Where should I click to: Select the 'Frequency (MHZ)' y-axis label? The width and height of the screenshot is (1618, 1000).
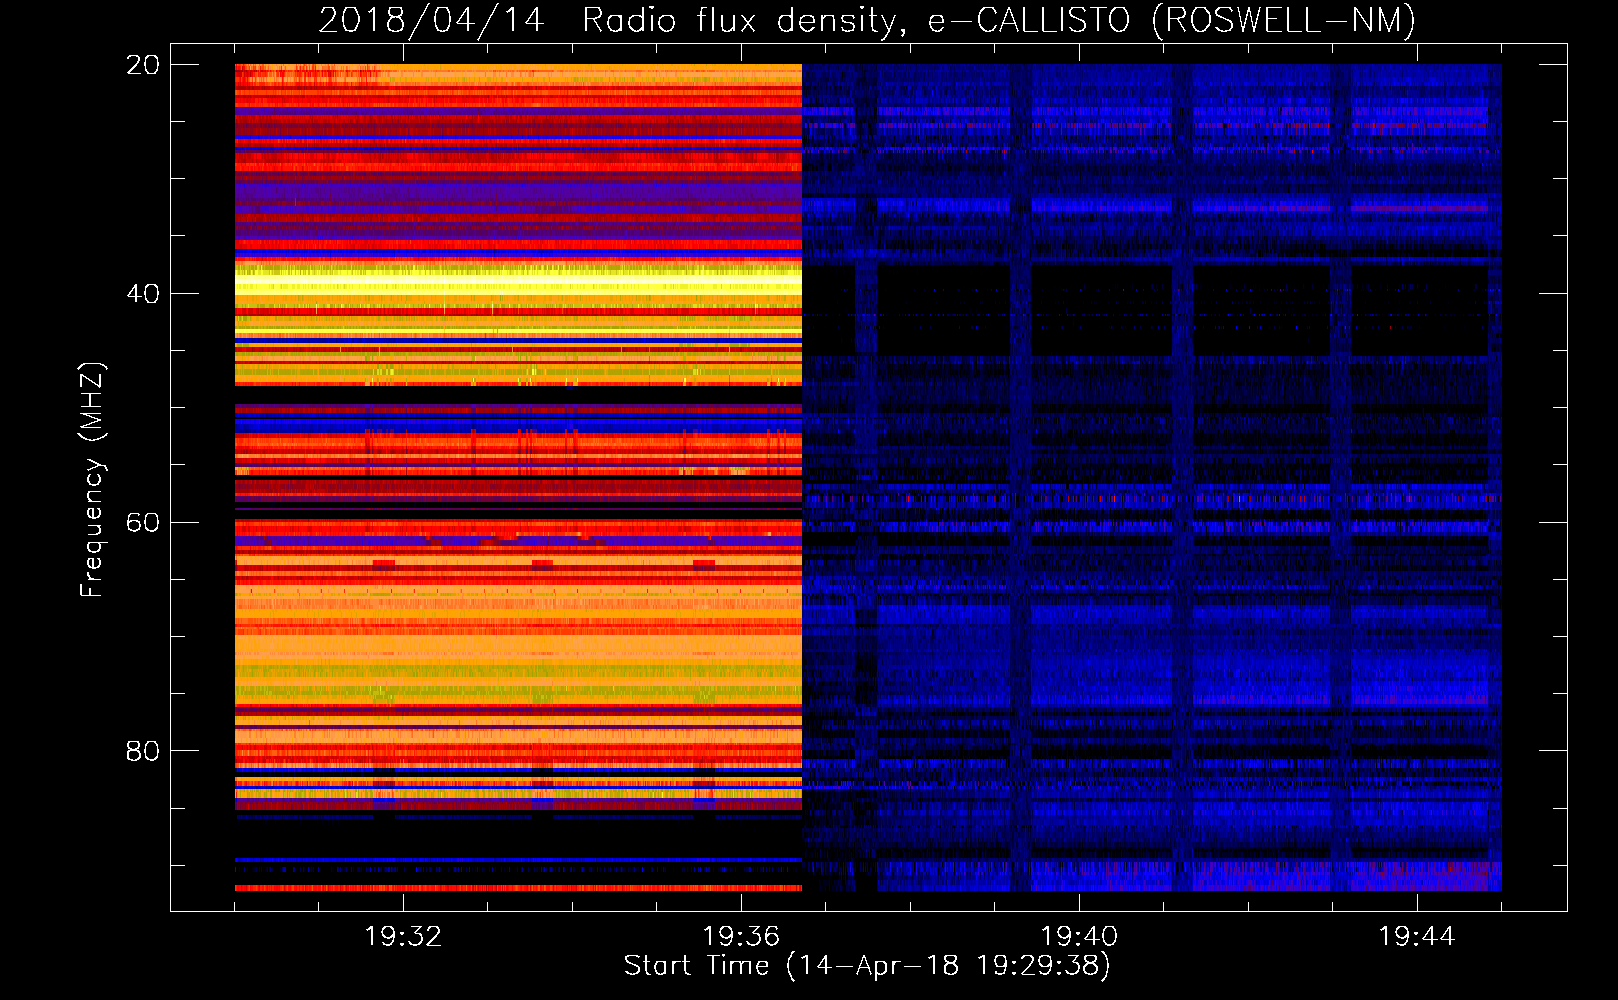coord(92,480)
